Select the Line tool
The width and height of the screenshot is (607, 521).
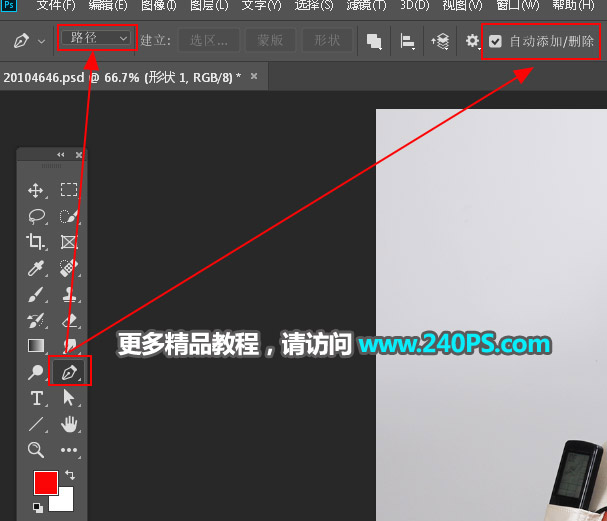click(x=36, y=424)
